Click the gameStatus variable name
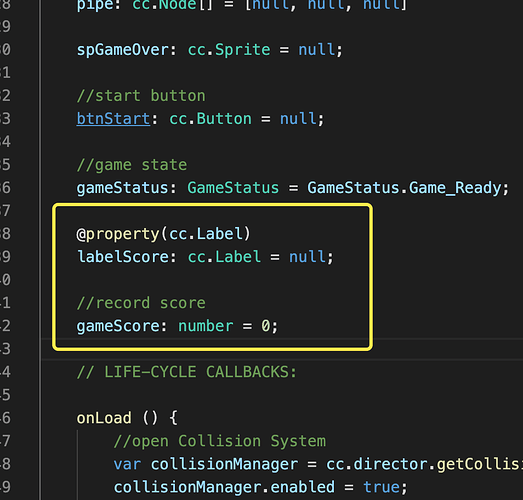523x500 pixels. pyautogui.click(x=122, y=188)
